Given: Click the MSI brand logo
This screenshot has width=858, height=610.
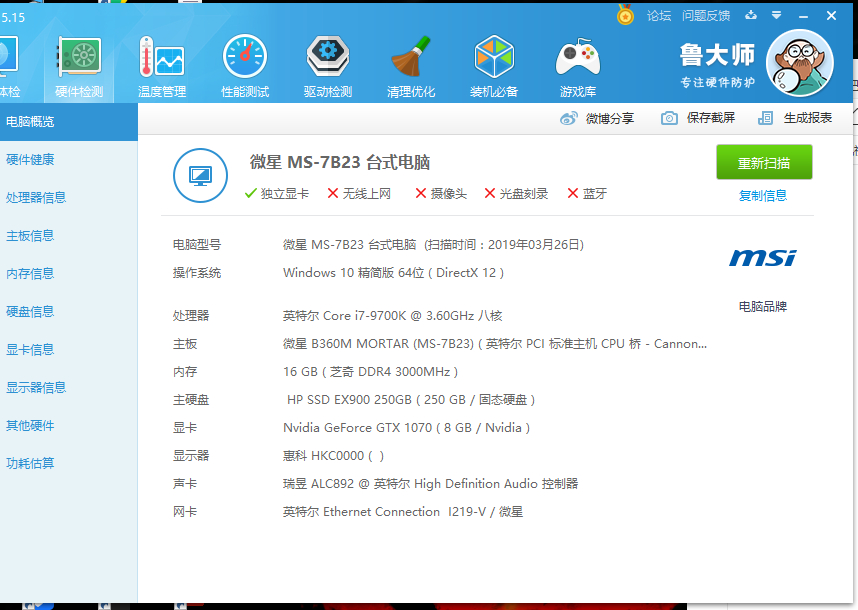Looking at the screenshot, I should [x=763, y=258].
